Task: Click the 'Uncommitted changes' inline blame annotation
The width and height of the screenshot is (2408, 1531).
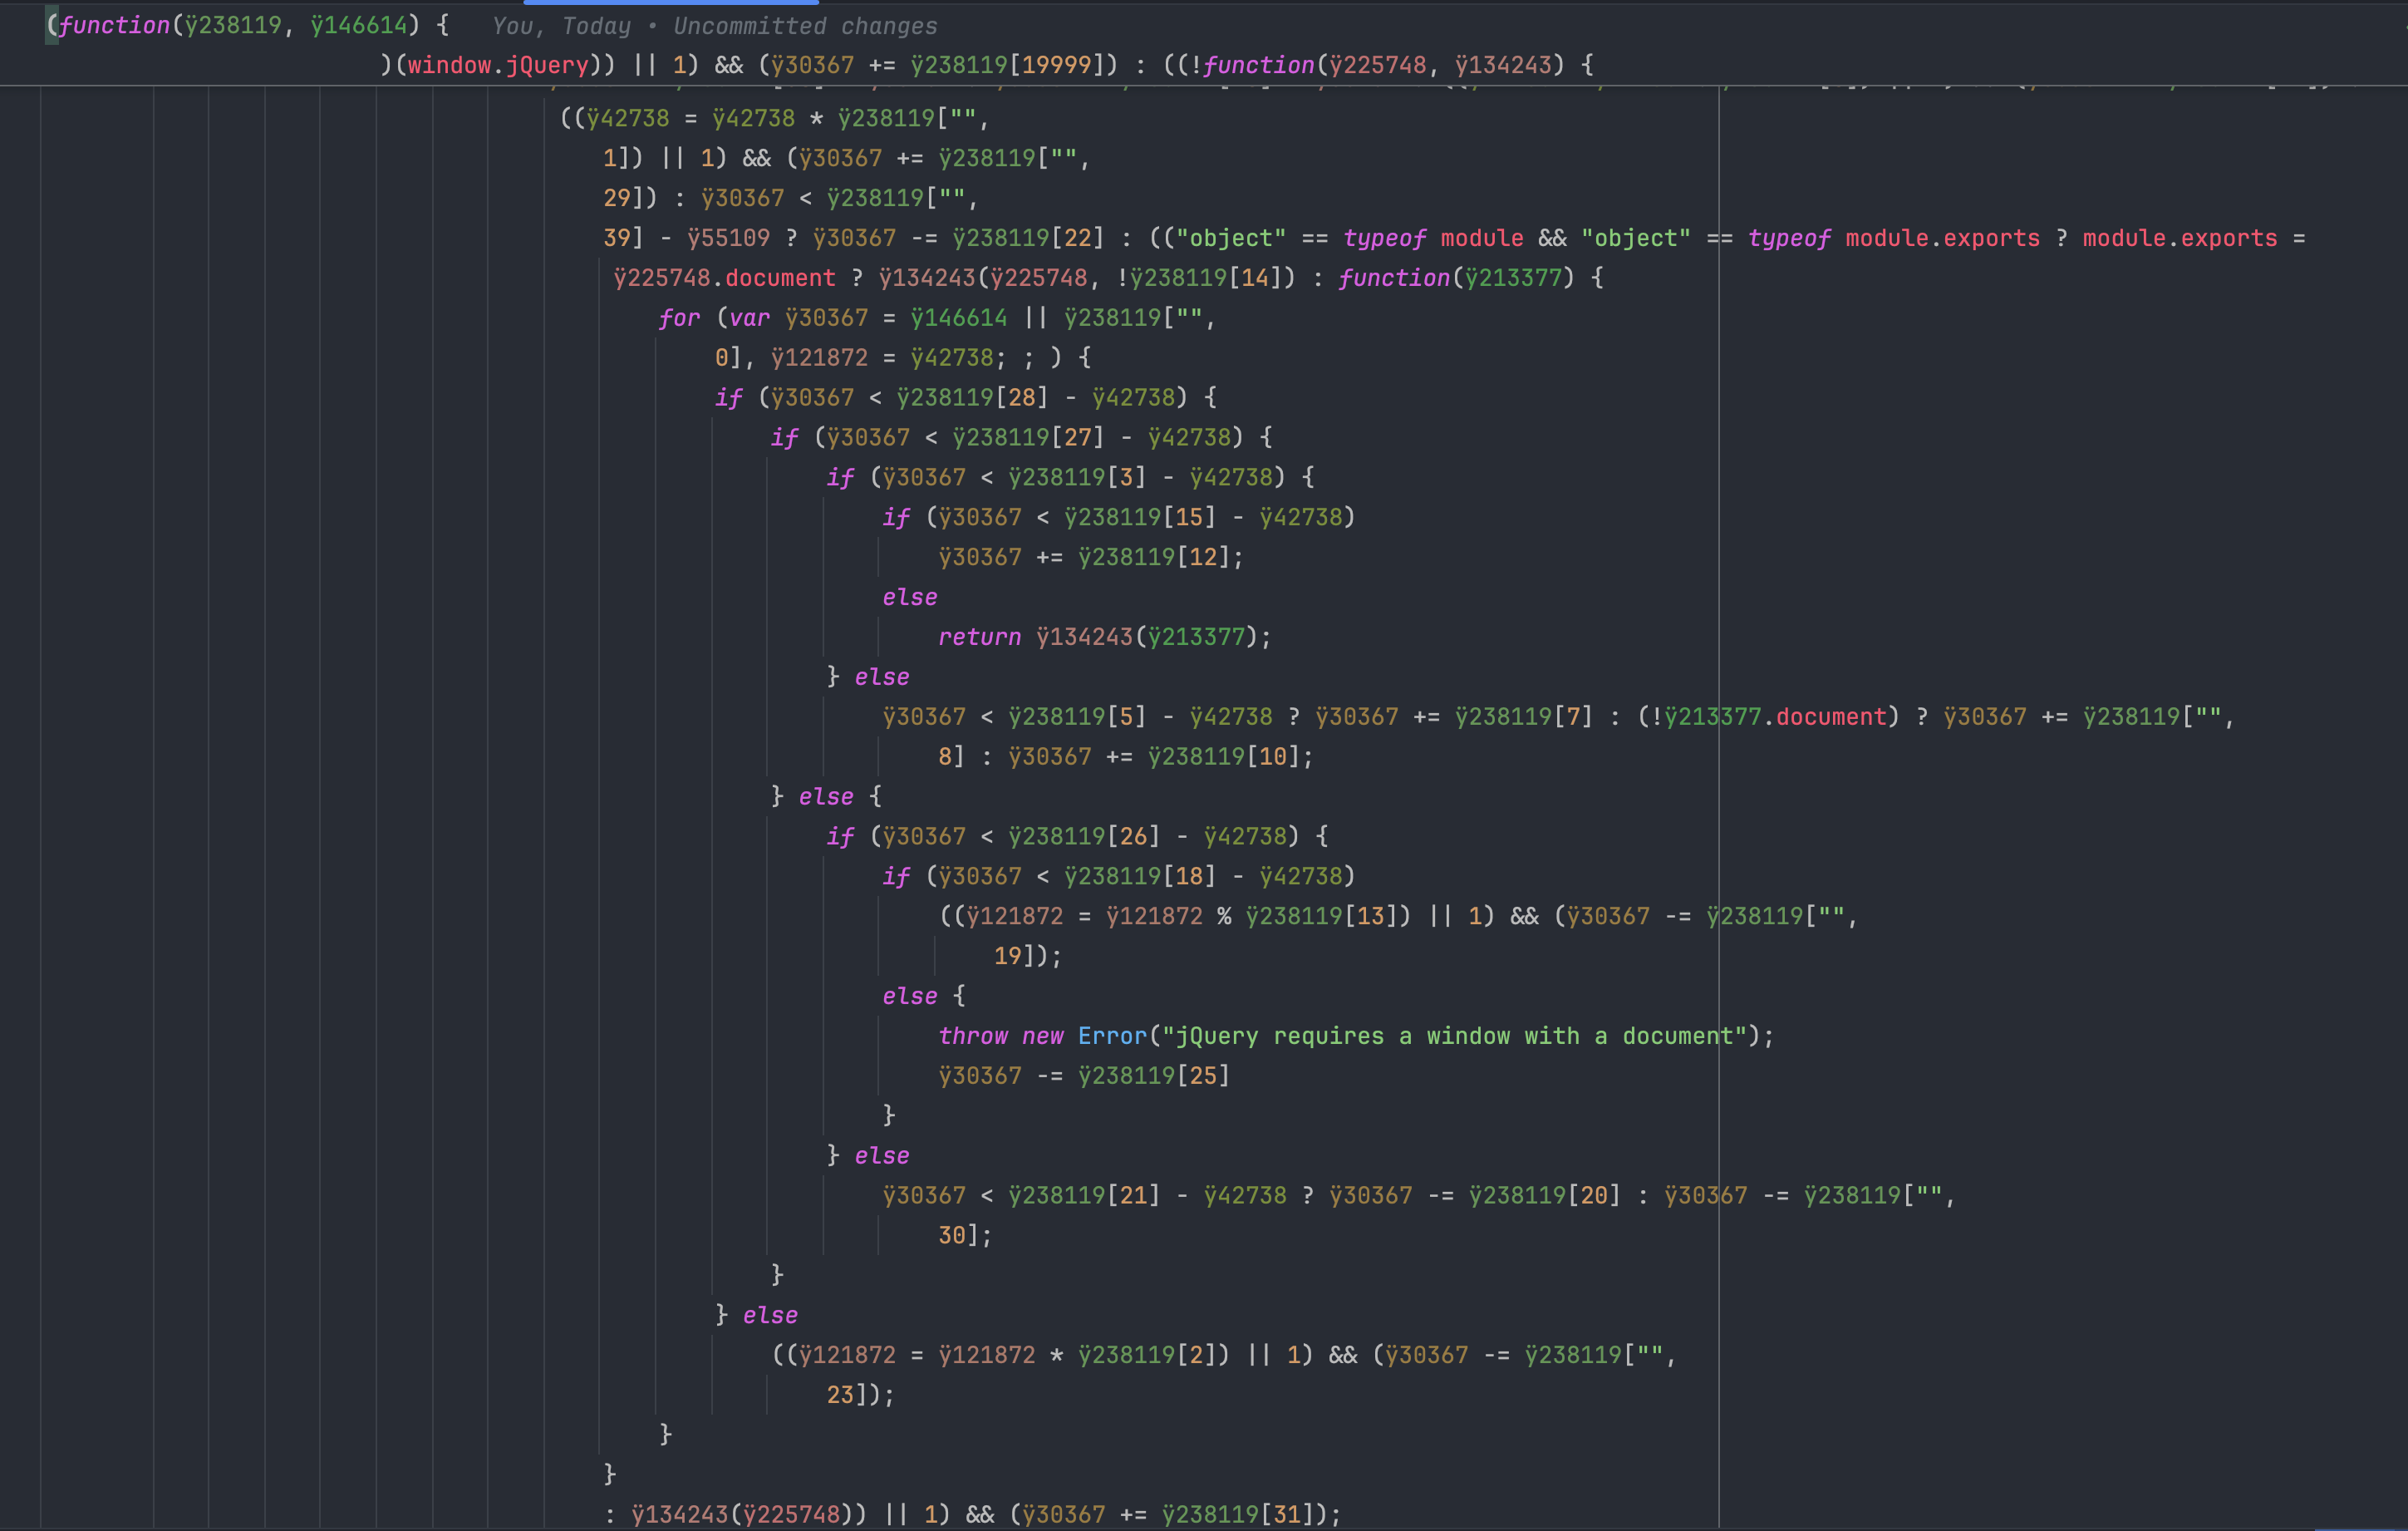Action: (805, 26)
